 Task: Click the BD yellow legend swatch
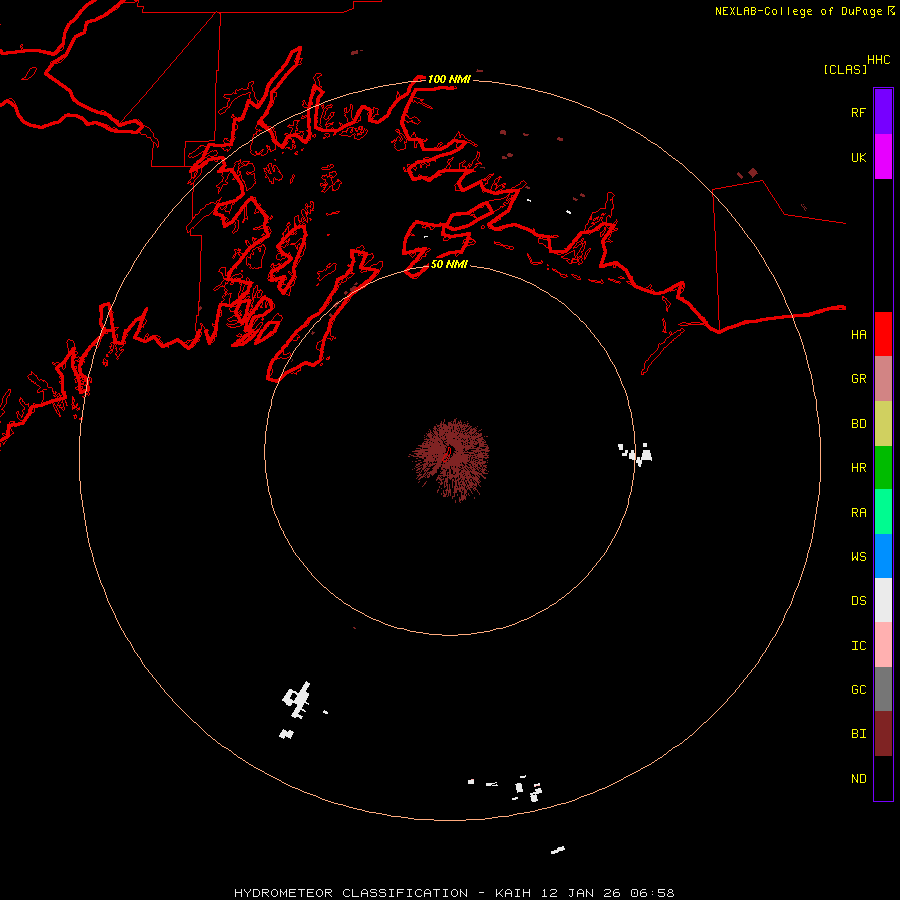[x=883, y=424]
